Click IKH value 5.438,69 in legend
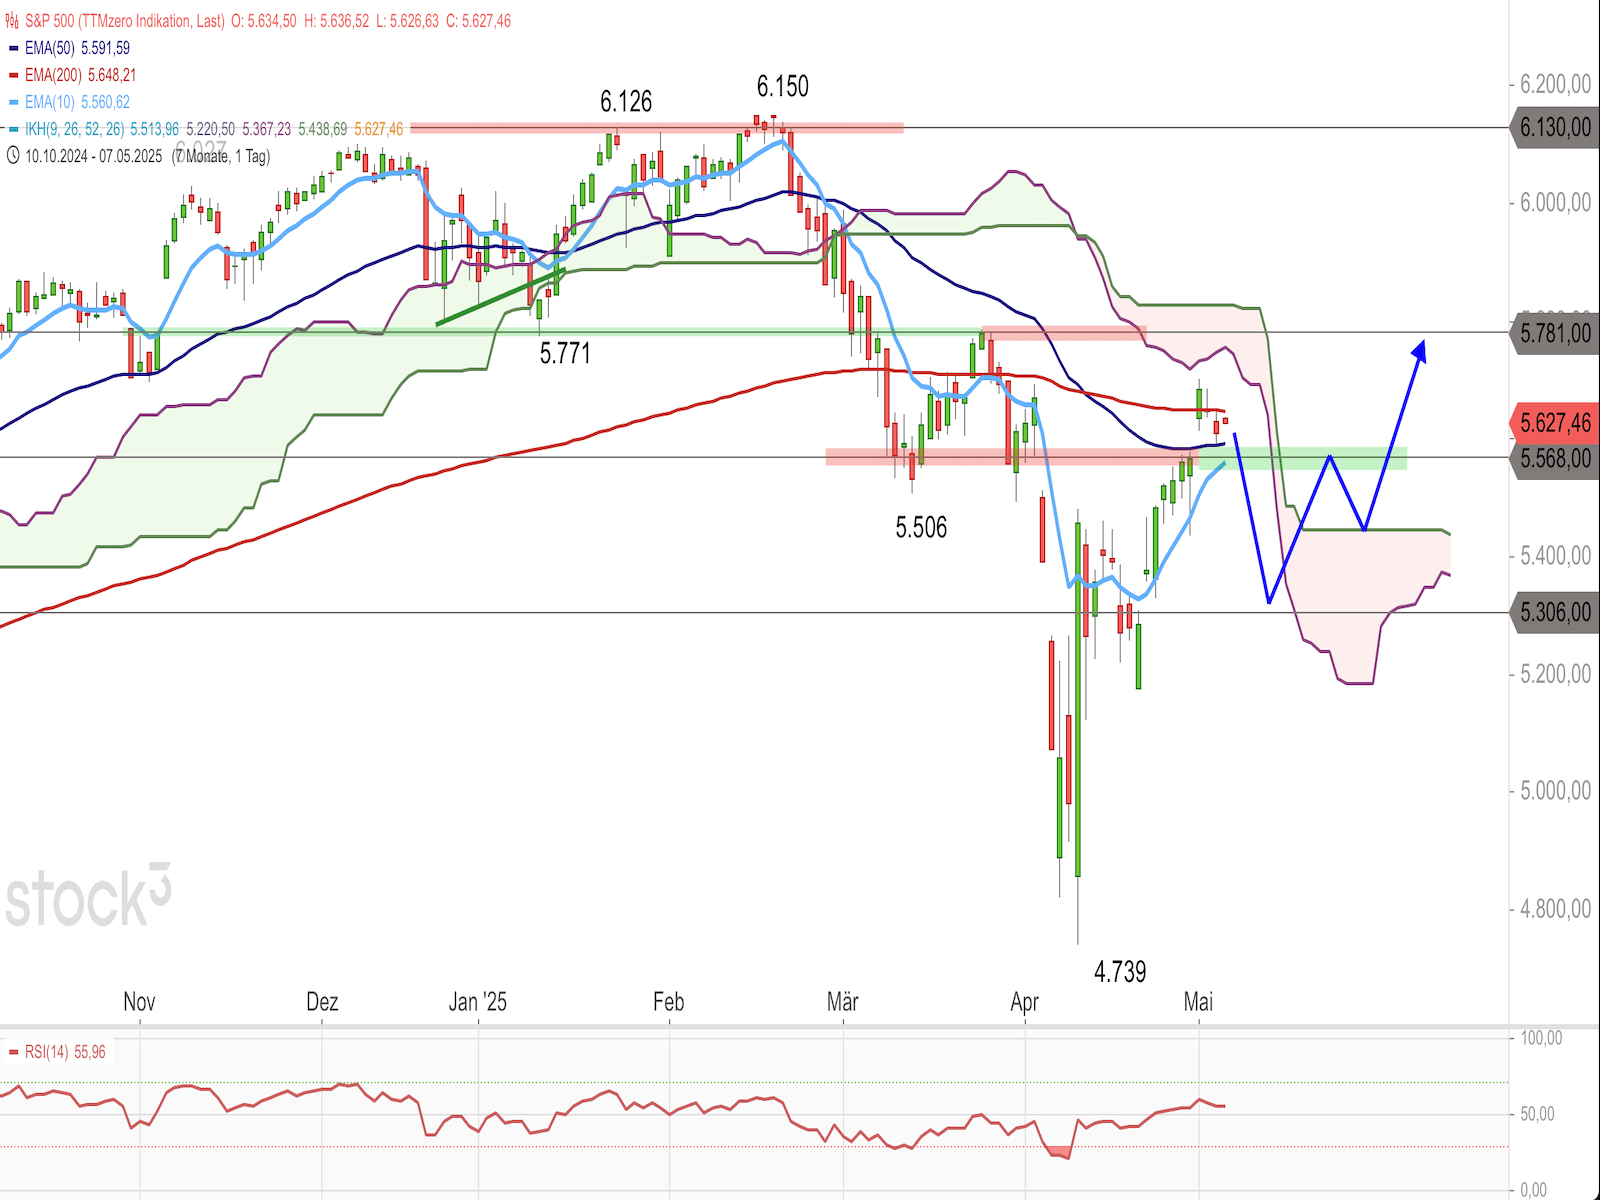 323,129
